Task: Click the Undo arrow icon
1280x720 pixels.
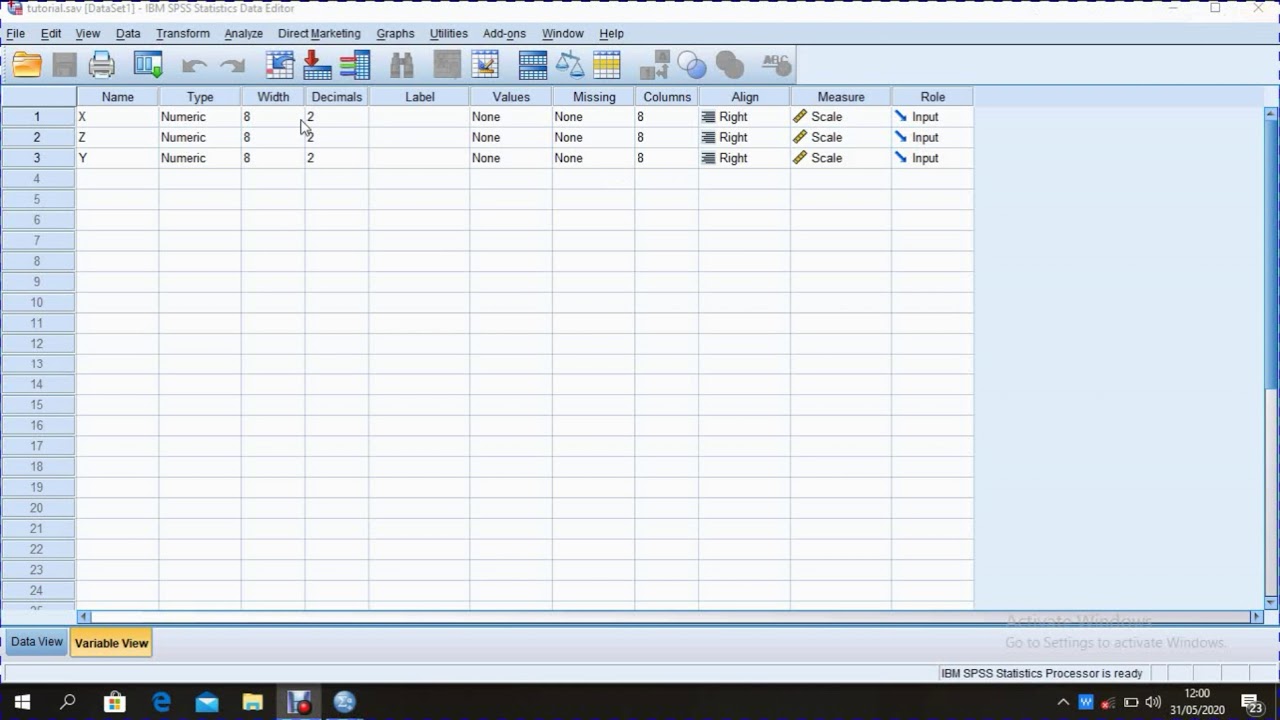Action: coord(194,66)
